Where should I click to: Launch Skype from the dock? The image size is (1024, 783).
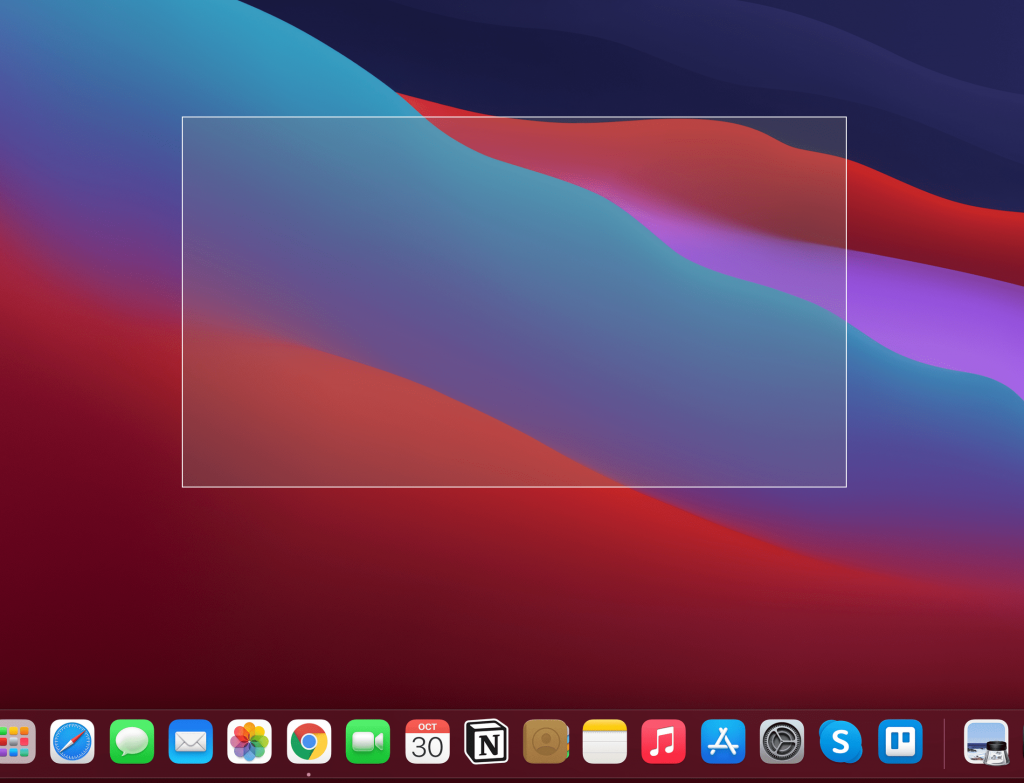840,741
